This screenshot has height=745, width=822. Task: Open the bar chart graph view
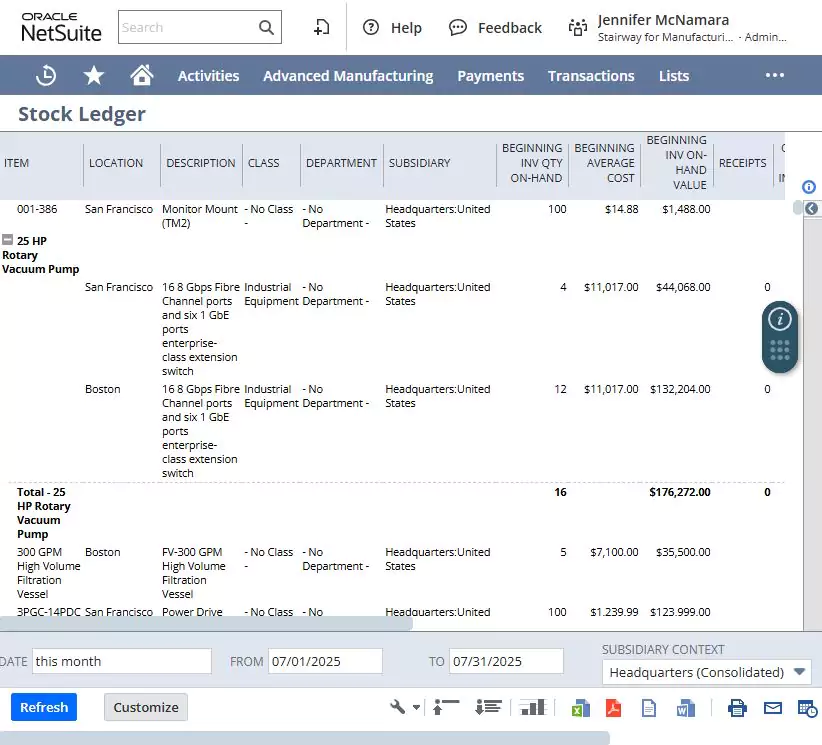tap(533, 707)
